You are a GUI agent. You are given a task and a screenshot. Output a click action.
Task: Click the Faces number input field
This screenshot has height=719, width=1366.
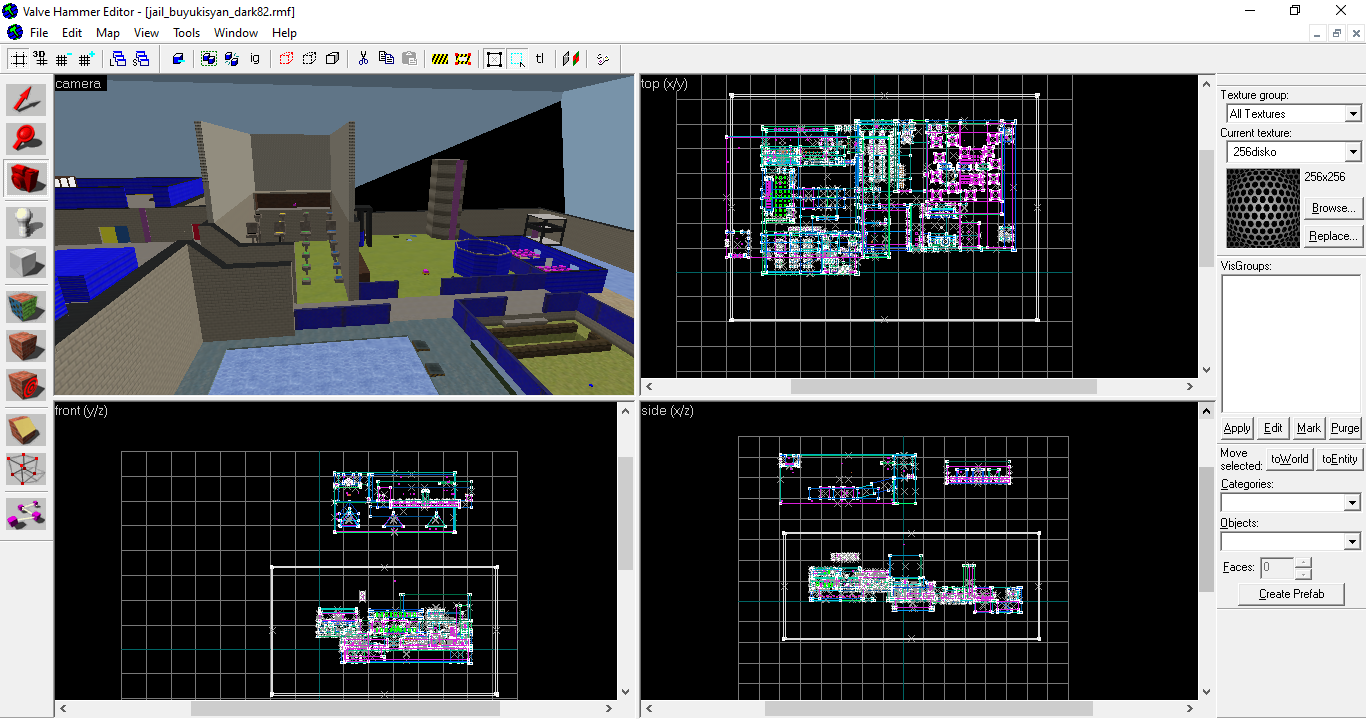[x=1277, y=568]
